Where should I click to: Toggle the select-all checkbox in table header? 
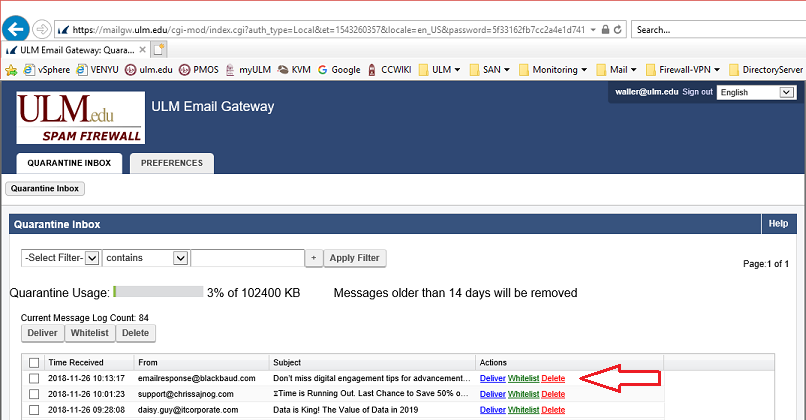[34, 363]
